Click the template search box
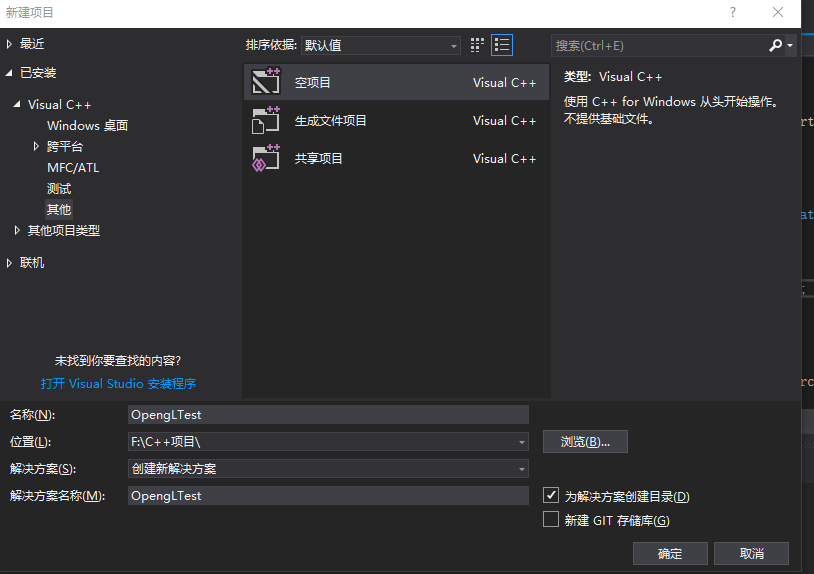The image size is (814, 574). [x=659, y=46]
